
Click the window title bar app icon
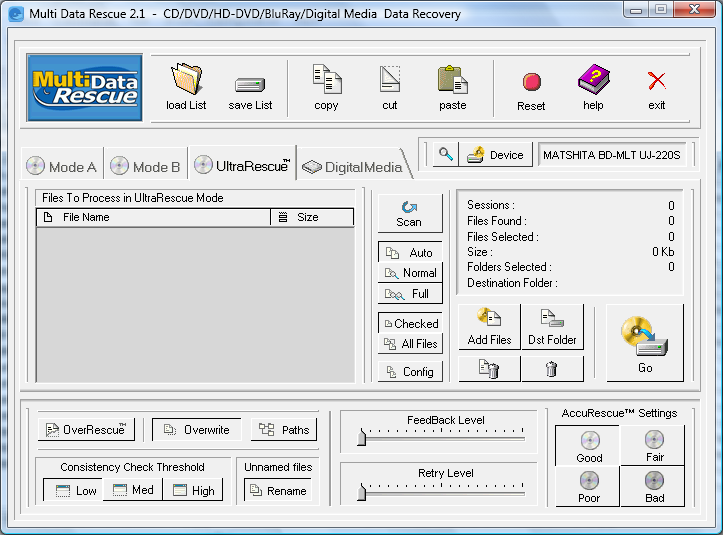(16, 14)
